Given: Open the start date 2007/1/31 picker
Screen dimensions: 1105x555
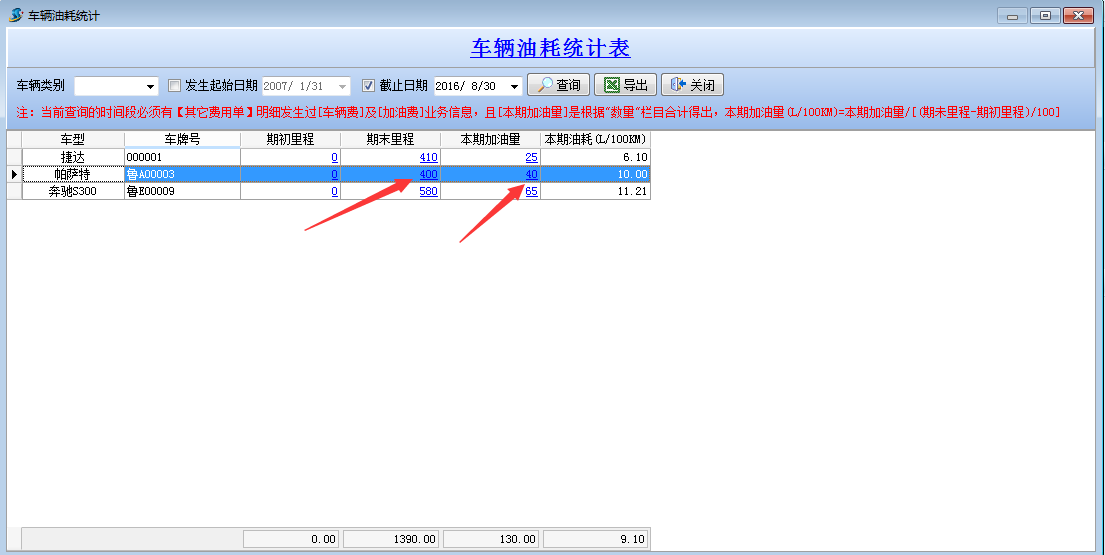Looking at the screenshot, I should tap(343, 87).
